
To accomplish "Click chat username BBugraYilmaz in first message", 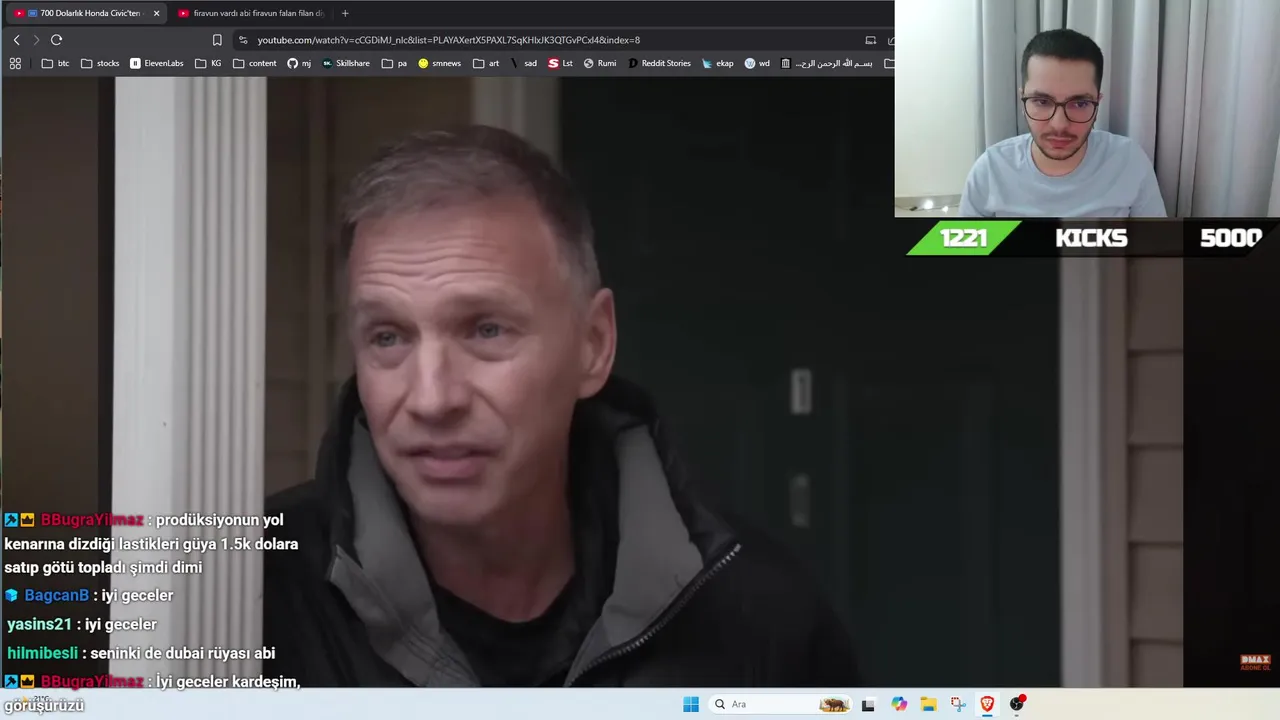I will click(92, 520).
